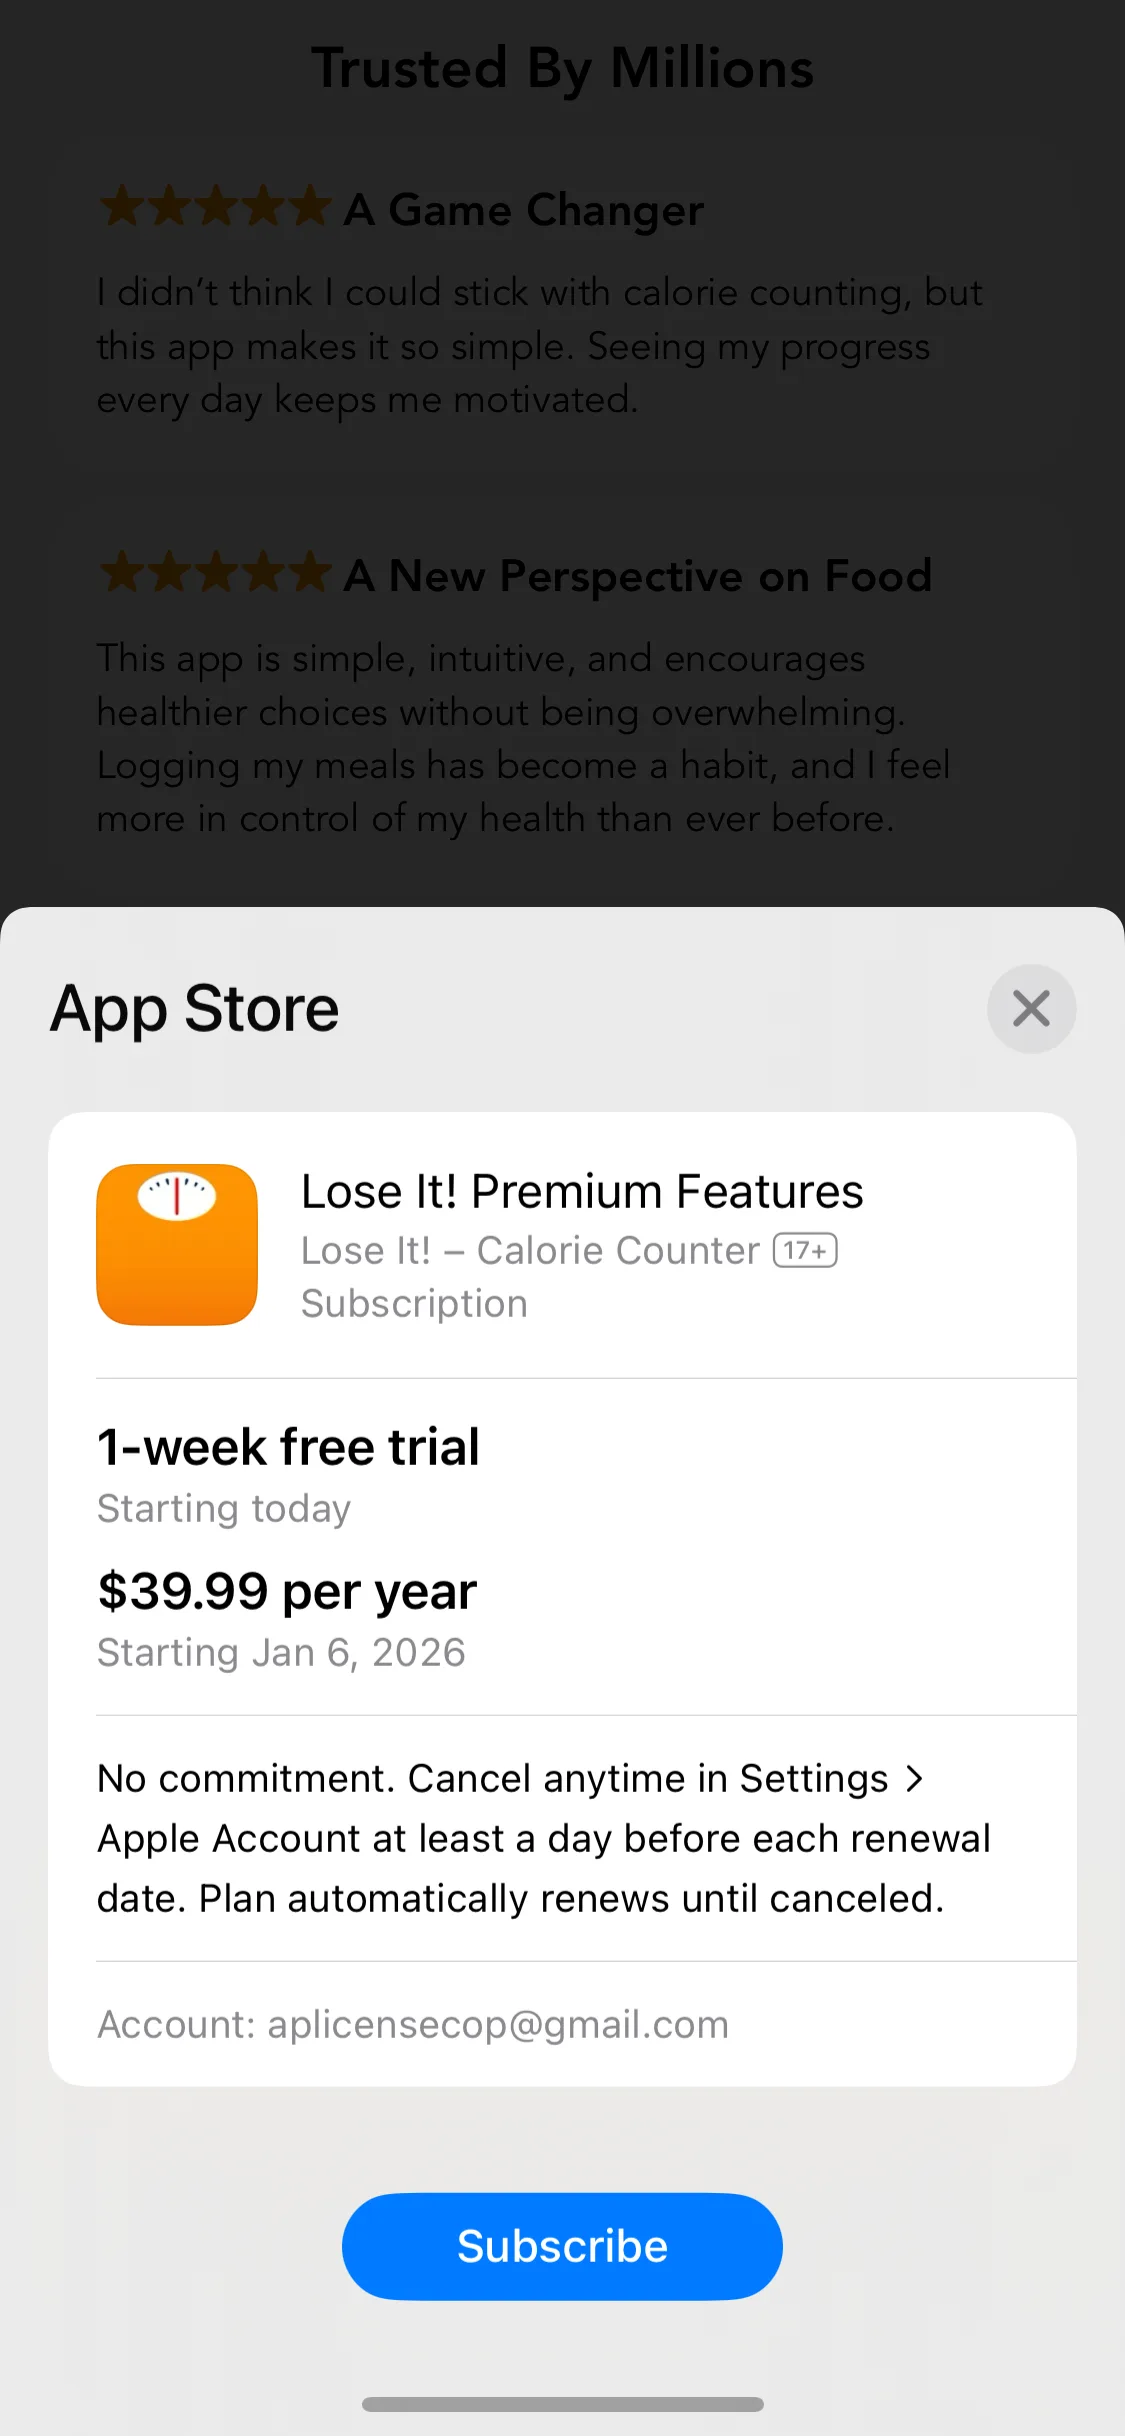Tap the Trusted By Millions heading

click(562, 68)
